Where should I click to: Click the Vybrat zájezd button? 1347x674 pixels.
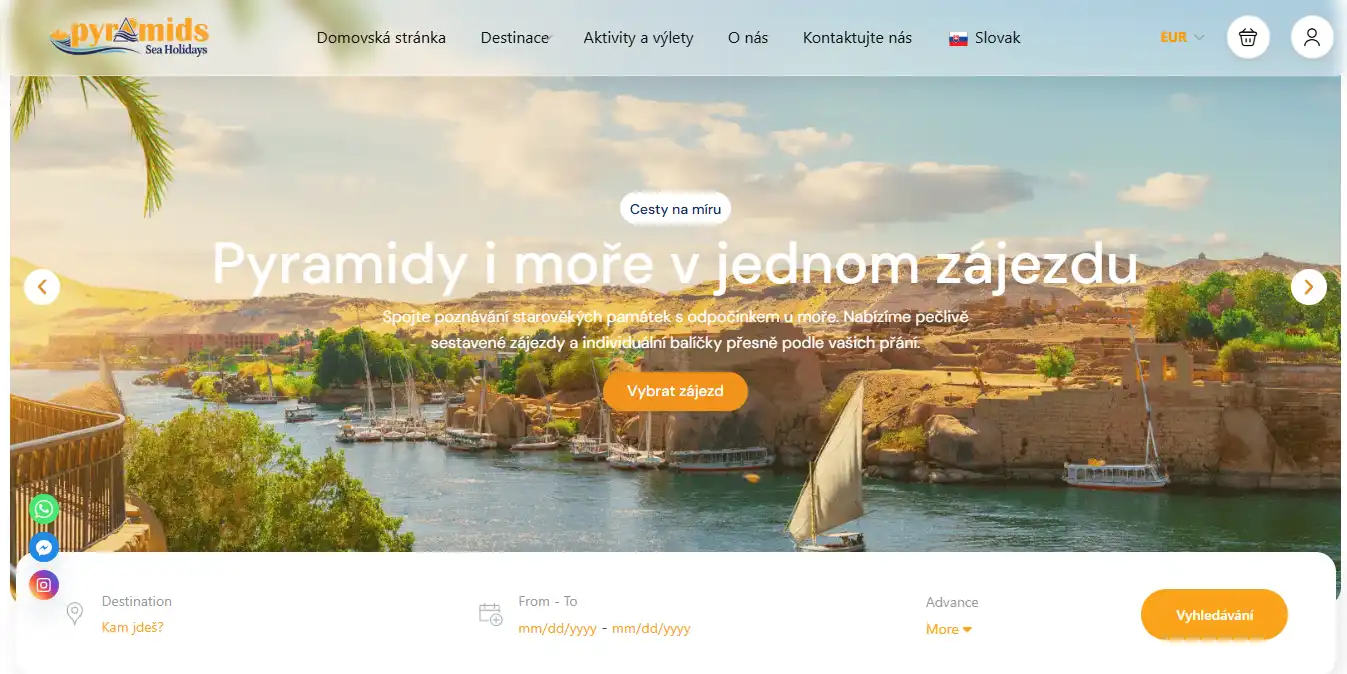(x=675, y=391)
